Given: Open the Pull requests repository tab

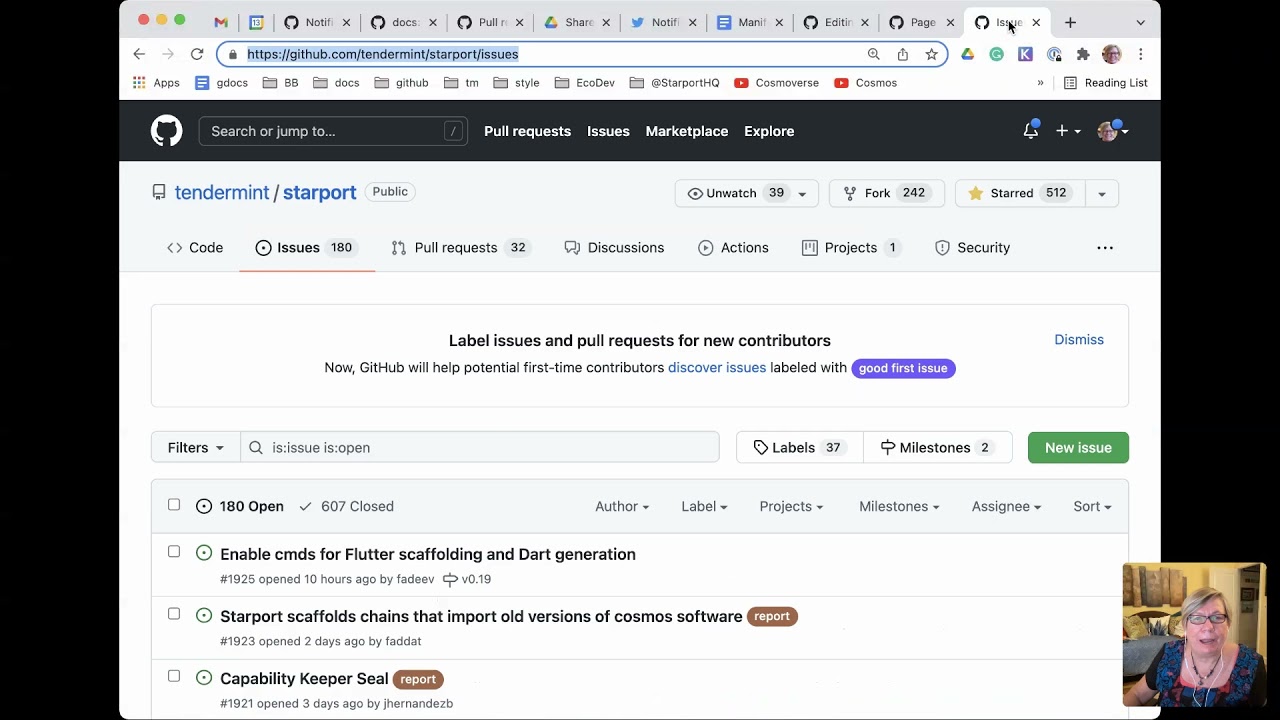Looking at the screenshot, I should (x=460, y=248).
